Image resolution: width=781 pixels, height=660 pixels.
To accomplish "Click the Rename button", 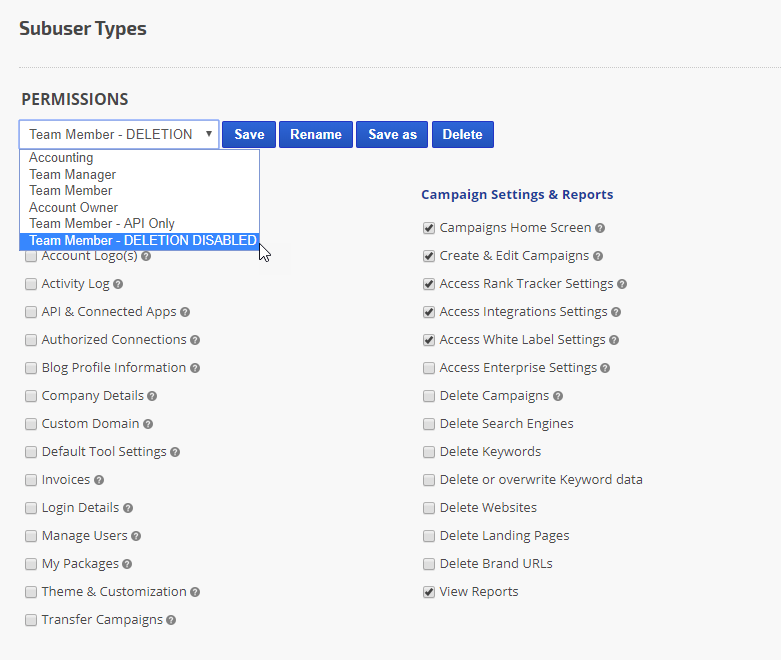I will pyautogui.click(x=316, y=134).
